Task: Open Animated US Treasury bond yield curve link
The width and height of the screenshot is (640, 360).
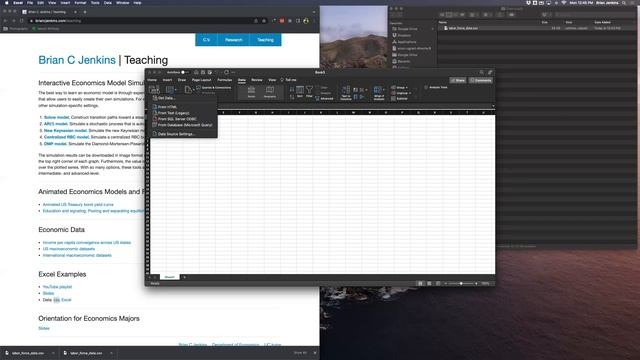Action: point(78,204)
